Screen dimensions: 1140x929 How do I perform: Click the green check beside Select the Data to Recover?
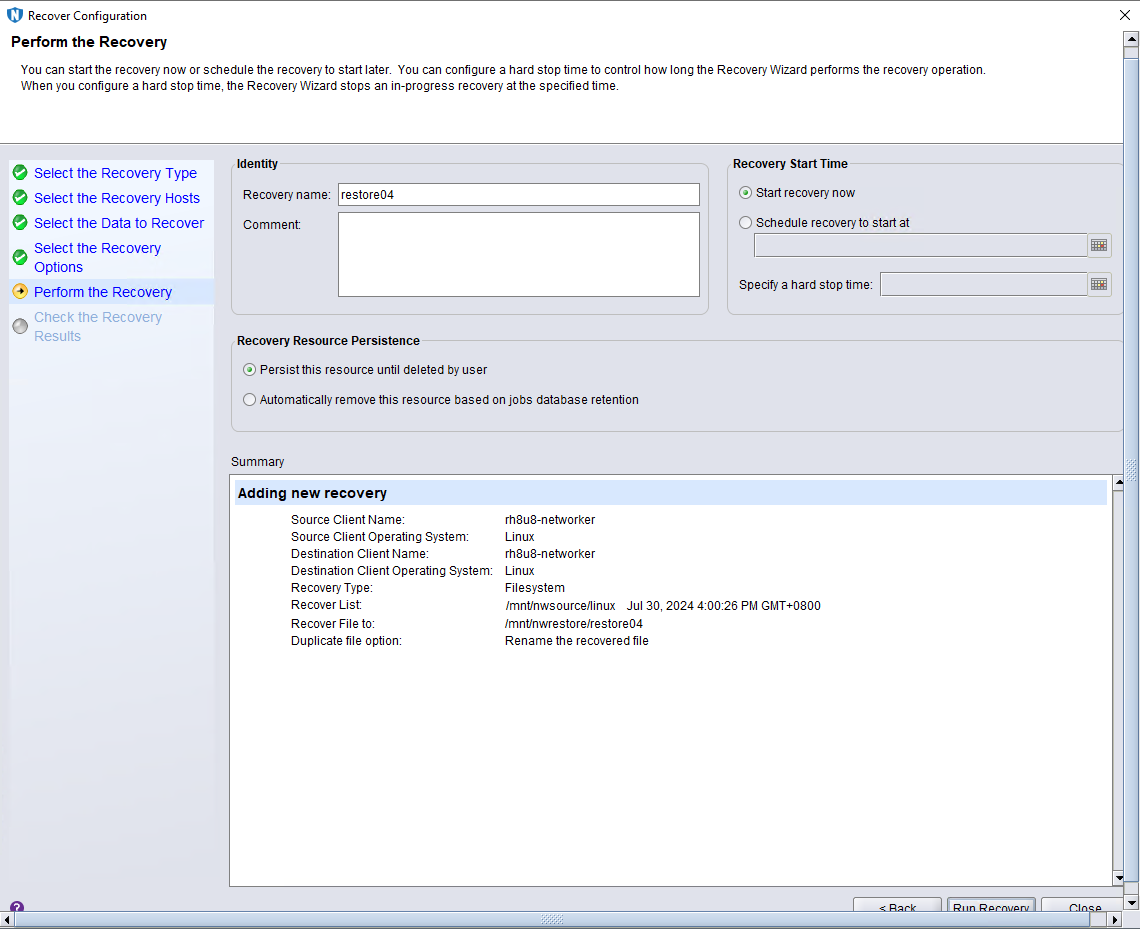(x=20, y=222)
